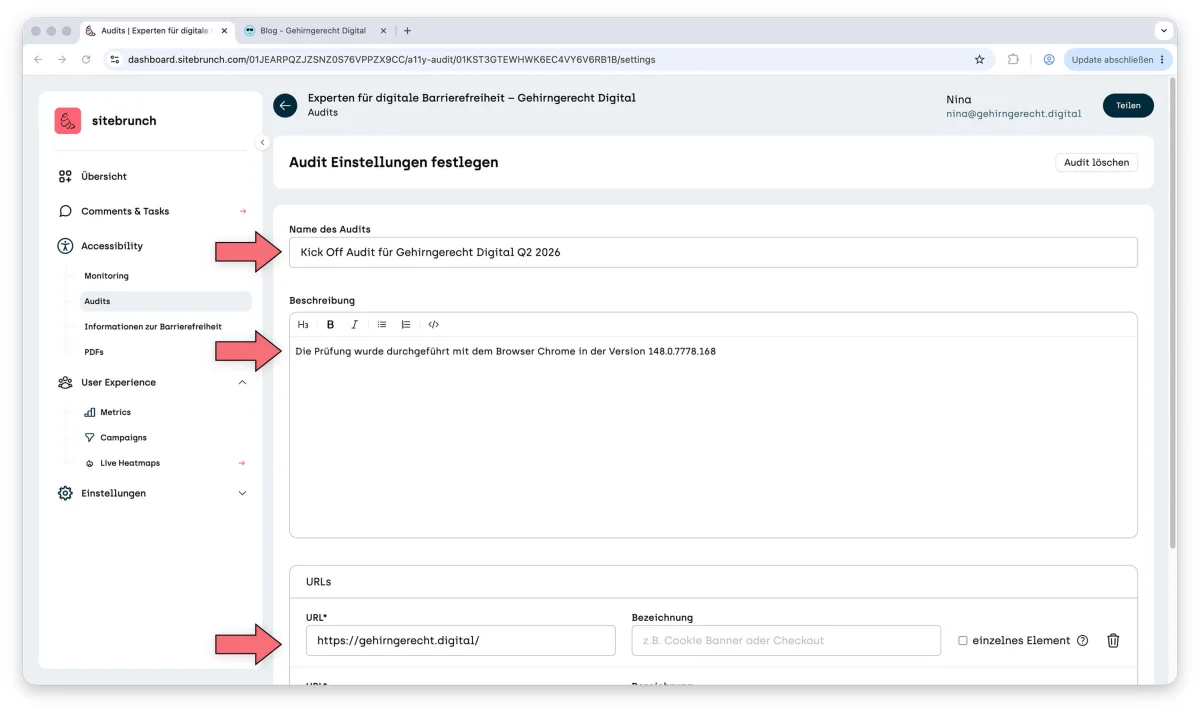The image size is (1200, 713).
Task: Collapse the User Experience section
Action: (x=242, y=382)
